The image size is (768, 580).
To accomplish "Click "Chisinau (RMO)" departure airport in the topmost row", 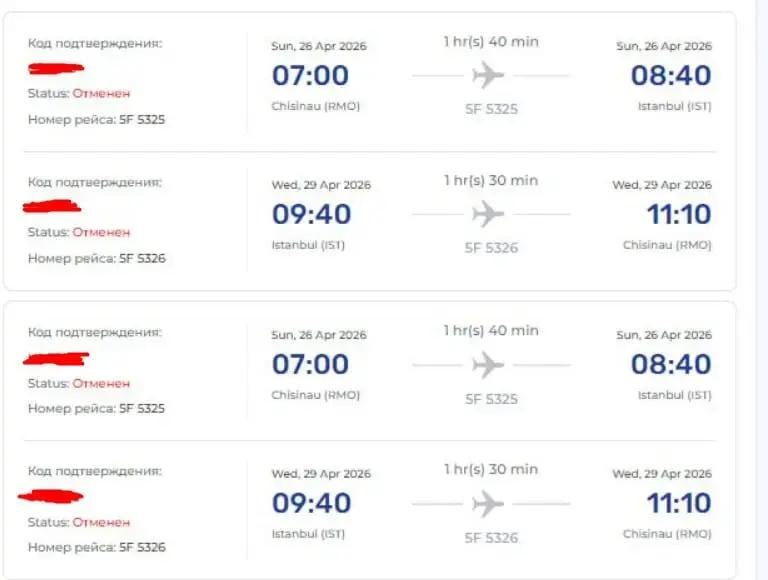I will click(315, 105).
